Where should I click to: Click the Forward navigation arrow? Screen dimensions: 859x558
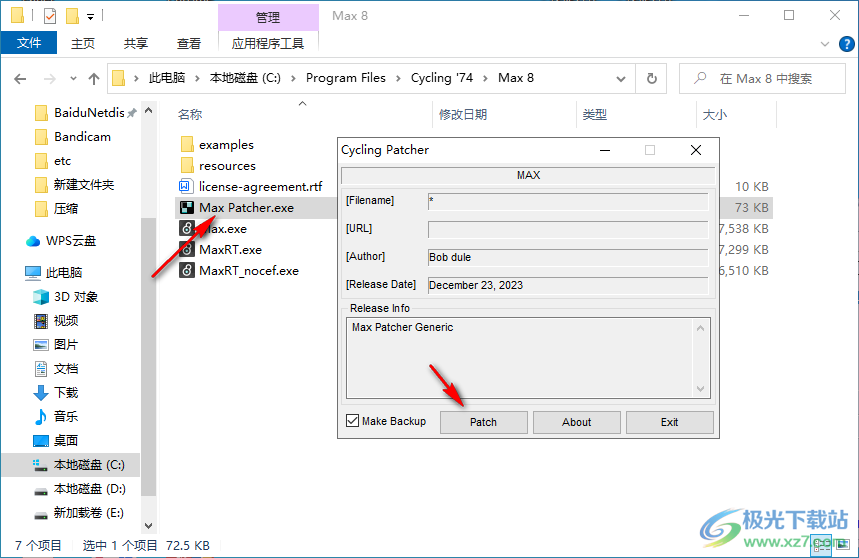click(x=50, y=79)
